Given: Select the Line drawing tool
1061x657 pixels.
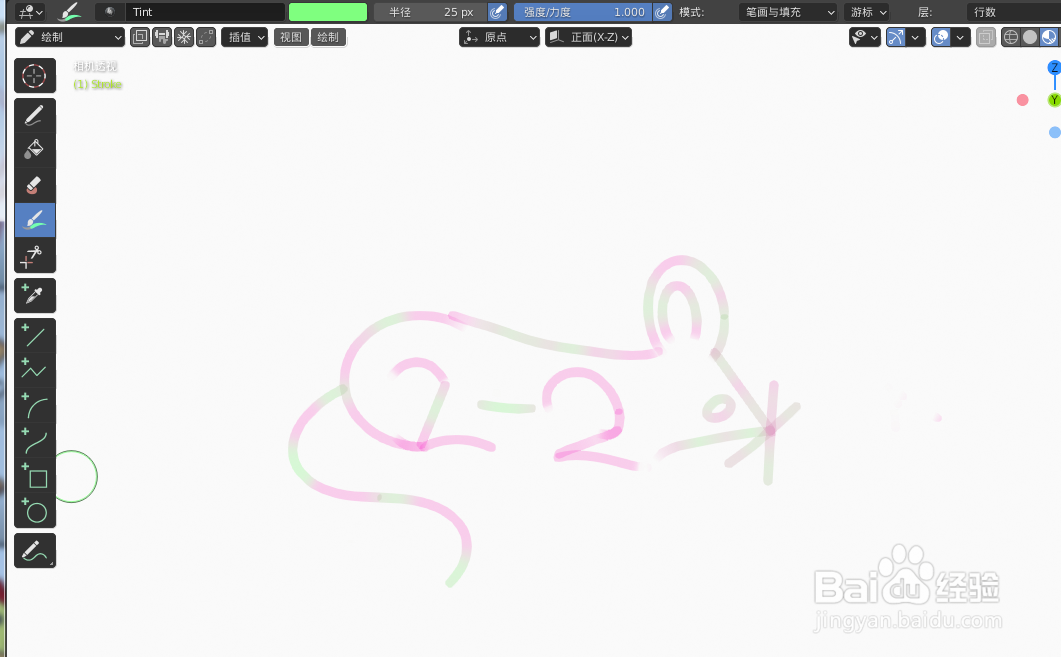Looking at the screenshot, I should coord(34,335).
